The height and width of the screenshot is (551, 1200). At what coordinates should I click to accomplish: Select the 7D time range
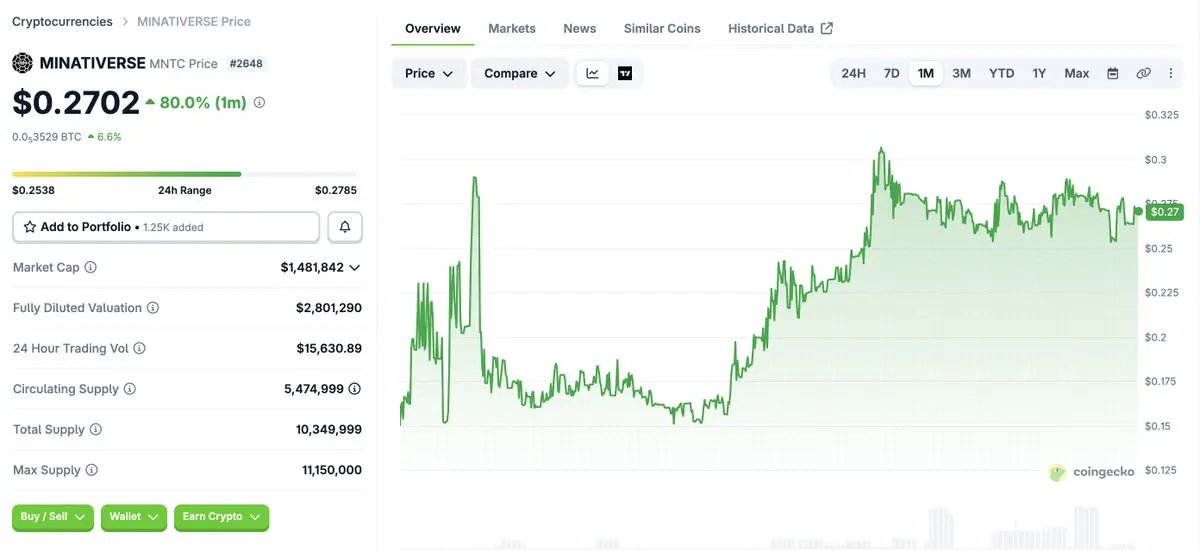click(x=891, y=73)
